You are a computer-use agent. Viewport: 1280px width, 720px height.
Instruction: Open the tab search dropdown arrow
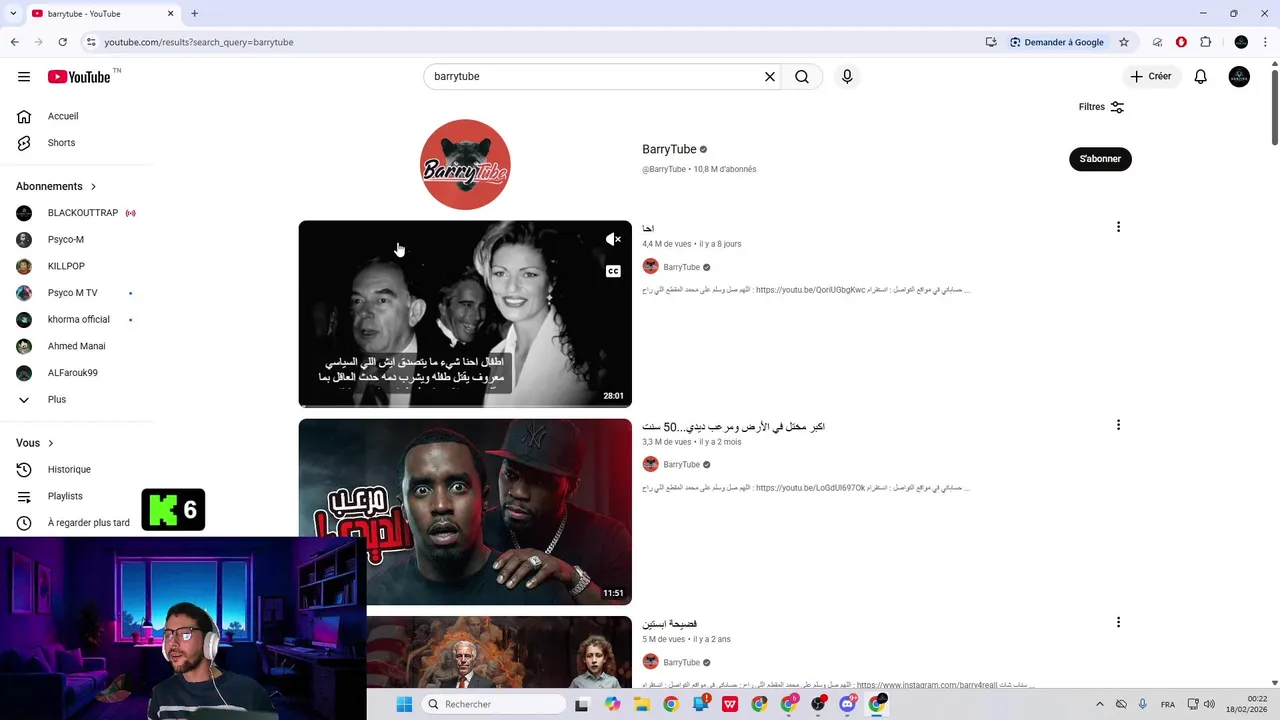(11, 14)
